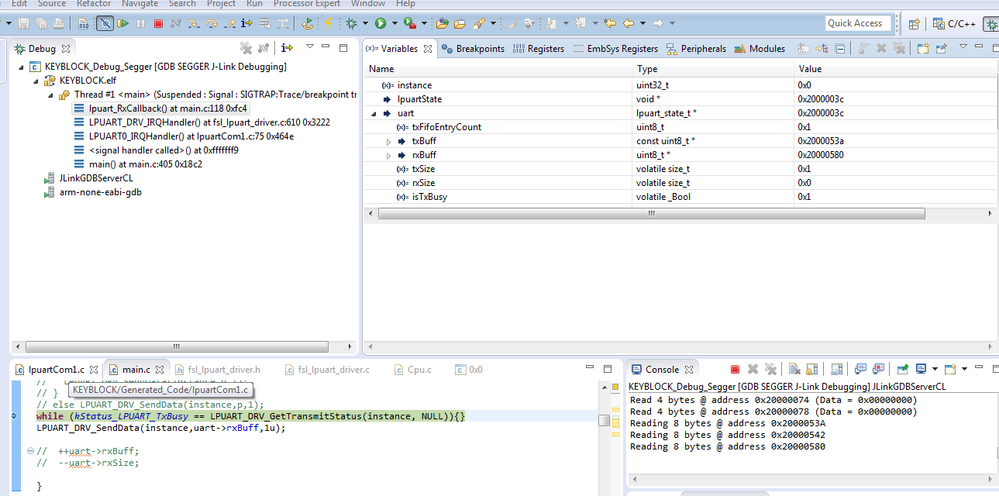Open the Debug view menu triangle
This screenshot has height=496, width=999.
310,46
